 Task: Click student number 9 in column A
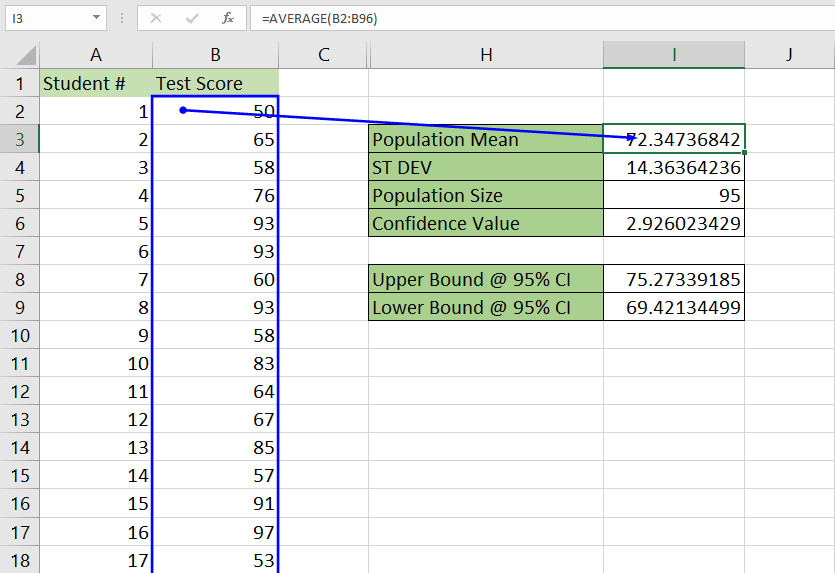point(96,335)
